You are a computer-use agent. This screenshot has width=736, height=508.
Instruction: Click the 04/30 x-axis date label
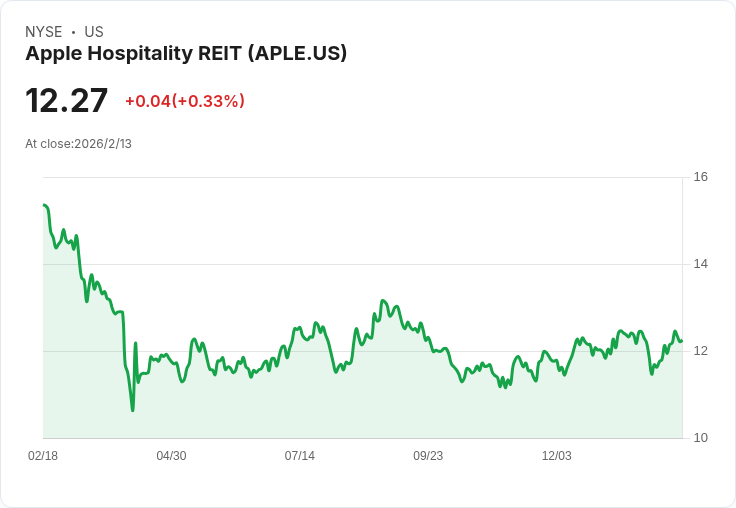point(171,455)
